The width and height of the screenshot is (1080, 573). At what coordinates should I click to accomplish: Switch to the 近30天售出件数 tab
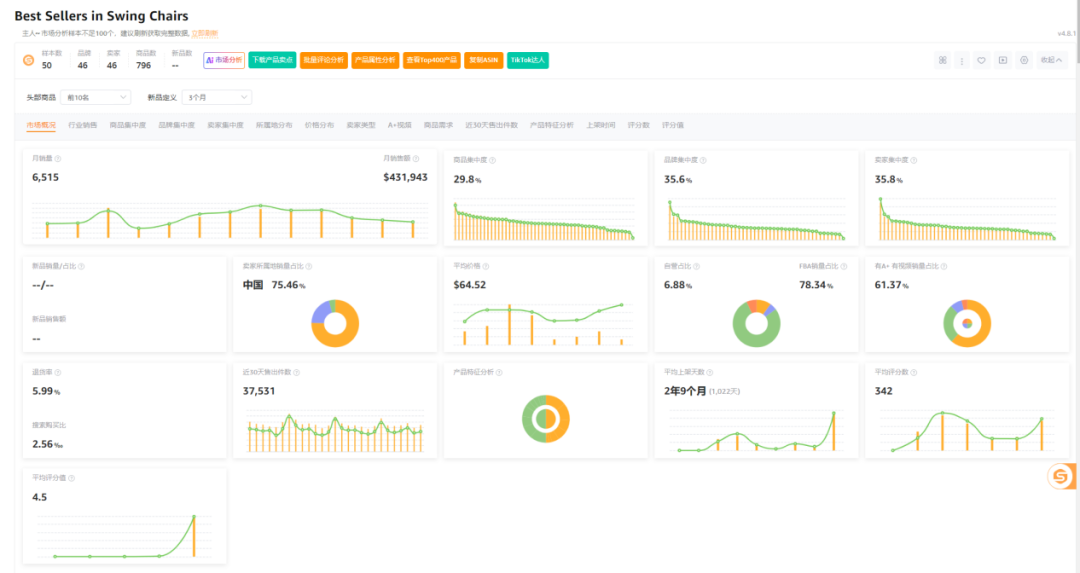(491, 125)
